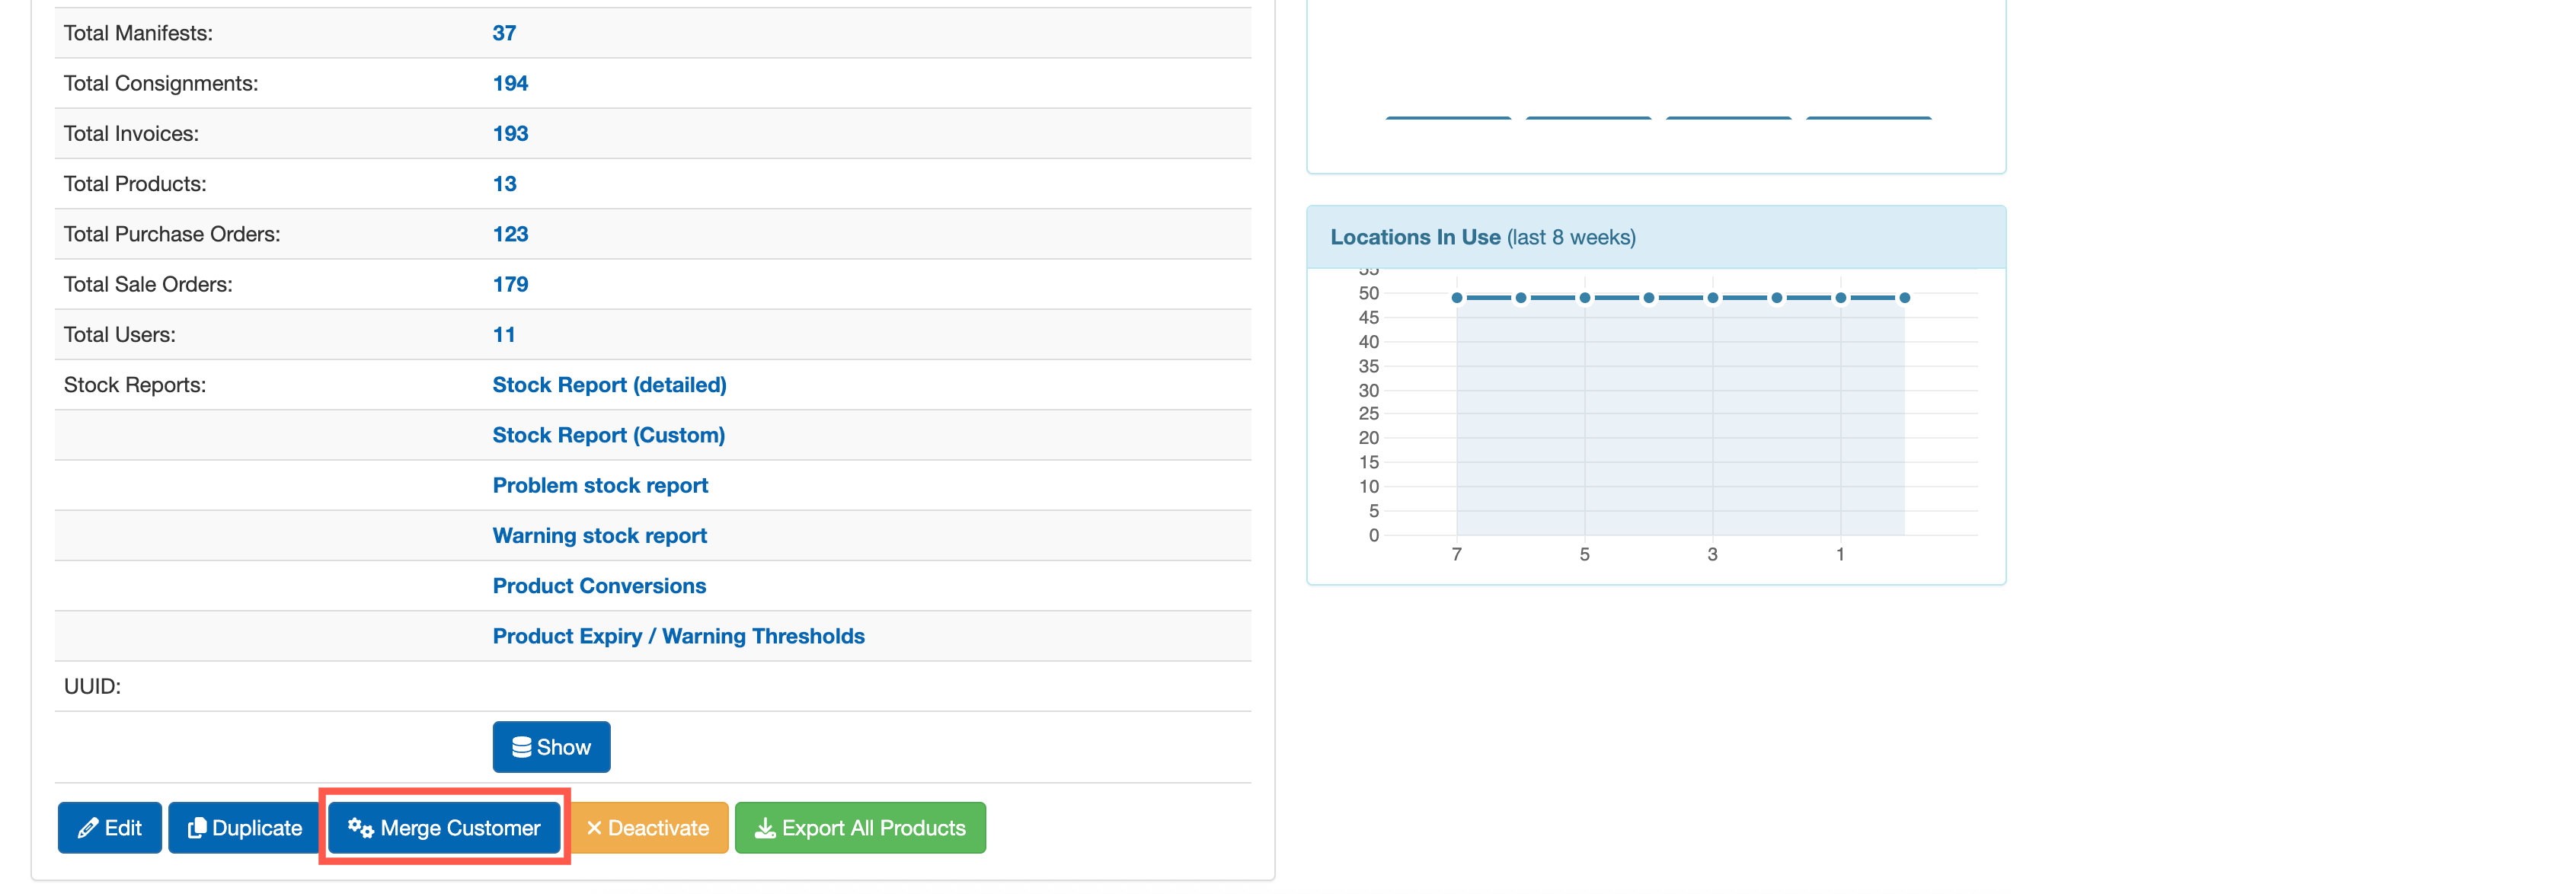Viewport: 2576px width, 894px height.
Task: Open Product Conversions link
Action: pyautogui.click(x=599, y=586)
